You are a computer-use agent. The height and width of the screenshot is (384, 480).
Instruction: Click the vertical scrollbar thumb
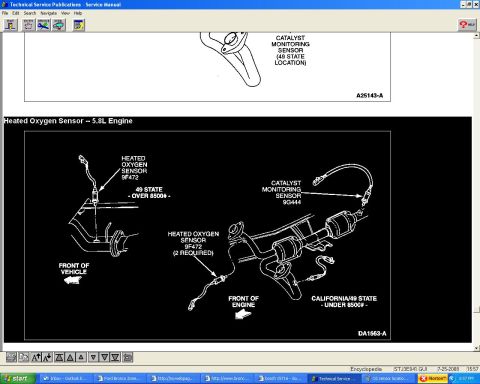click(476, 310)
